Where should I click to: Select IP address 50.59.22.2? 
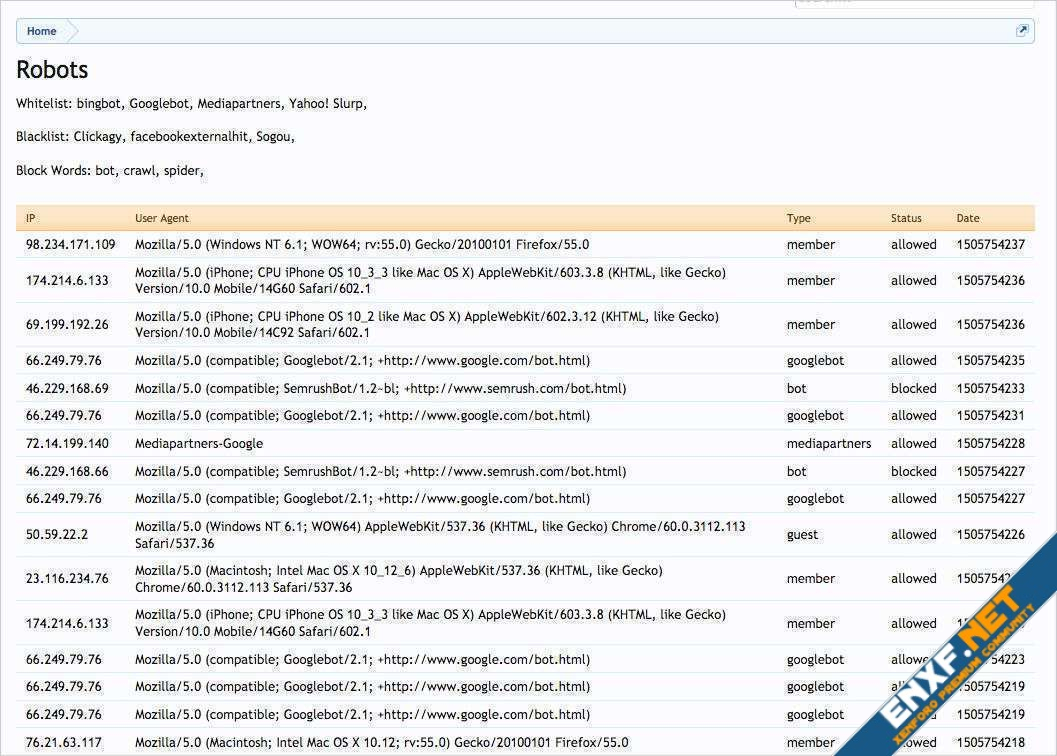56,534
